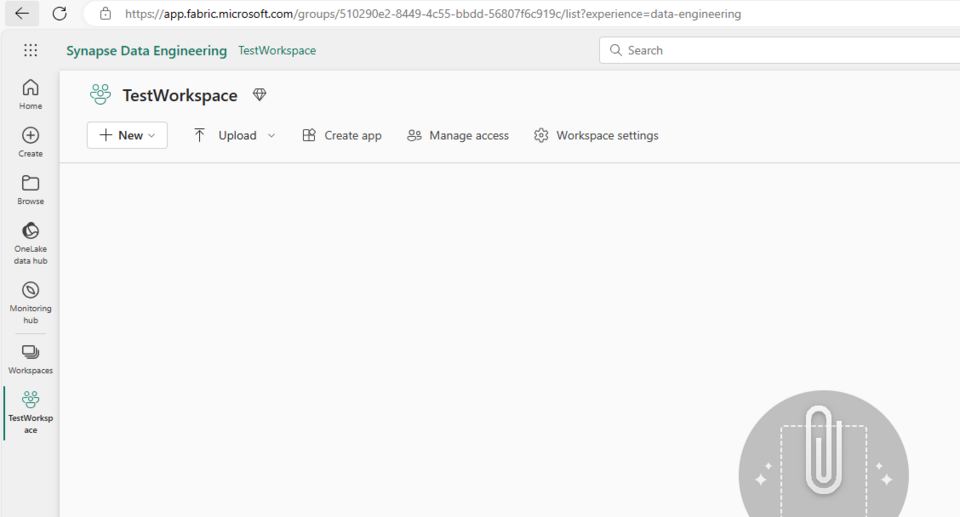
Task: Open the app launcher waffle grid
Action: 30,50
